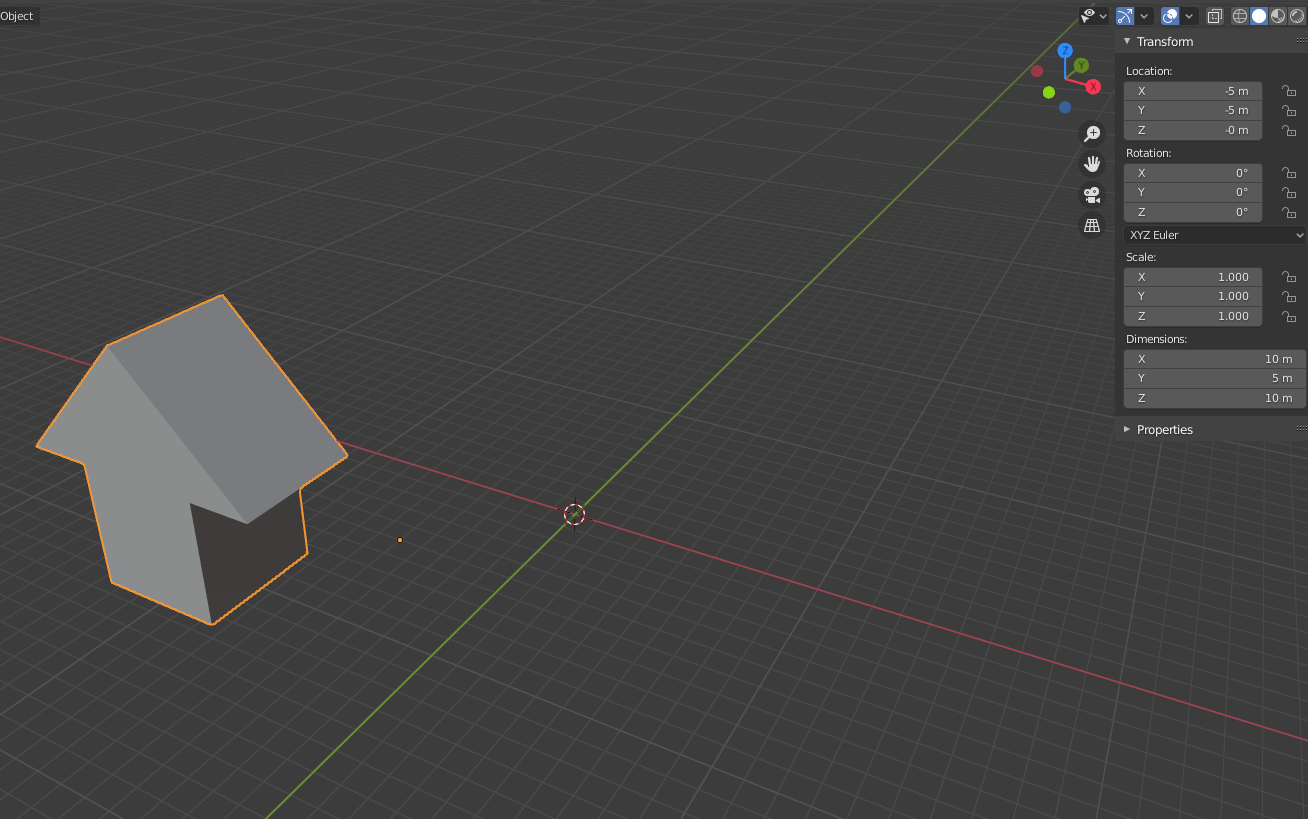Click the Rotation Y field

(x=1193, y=193)
